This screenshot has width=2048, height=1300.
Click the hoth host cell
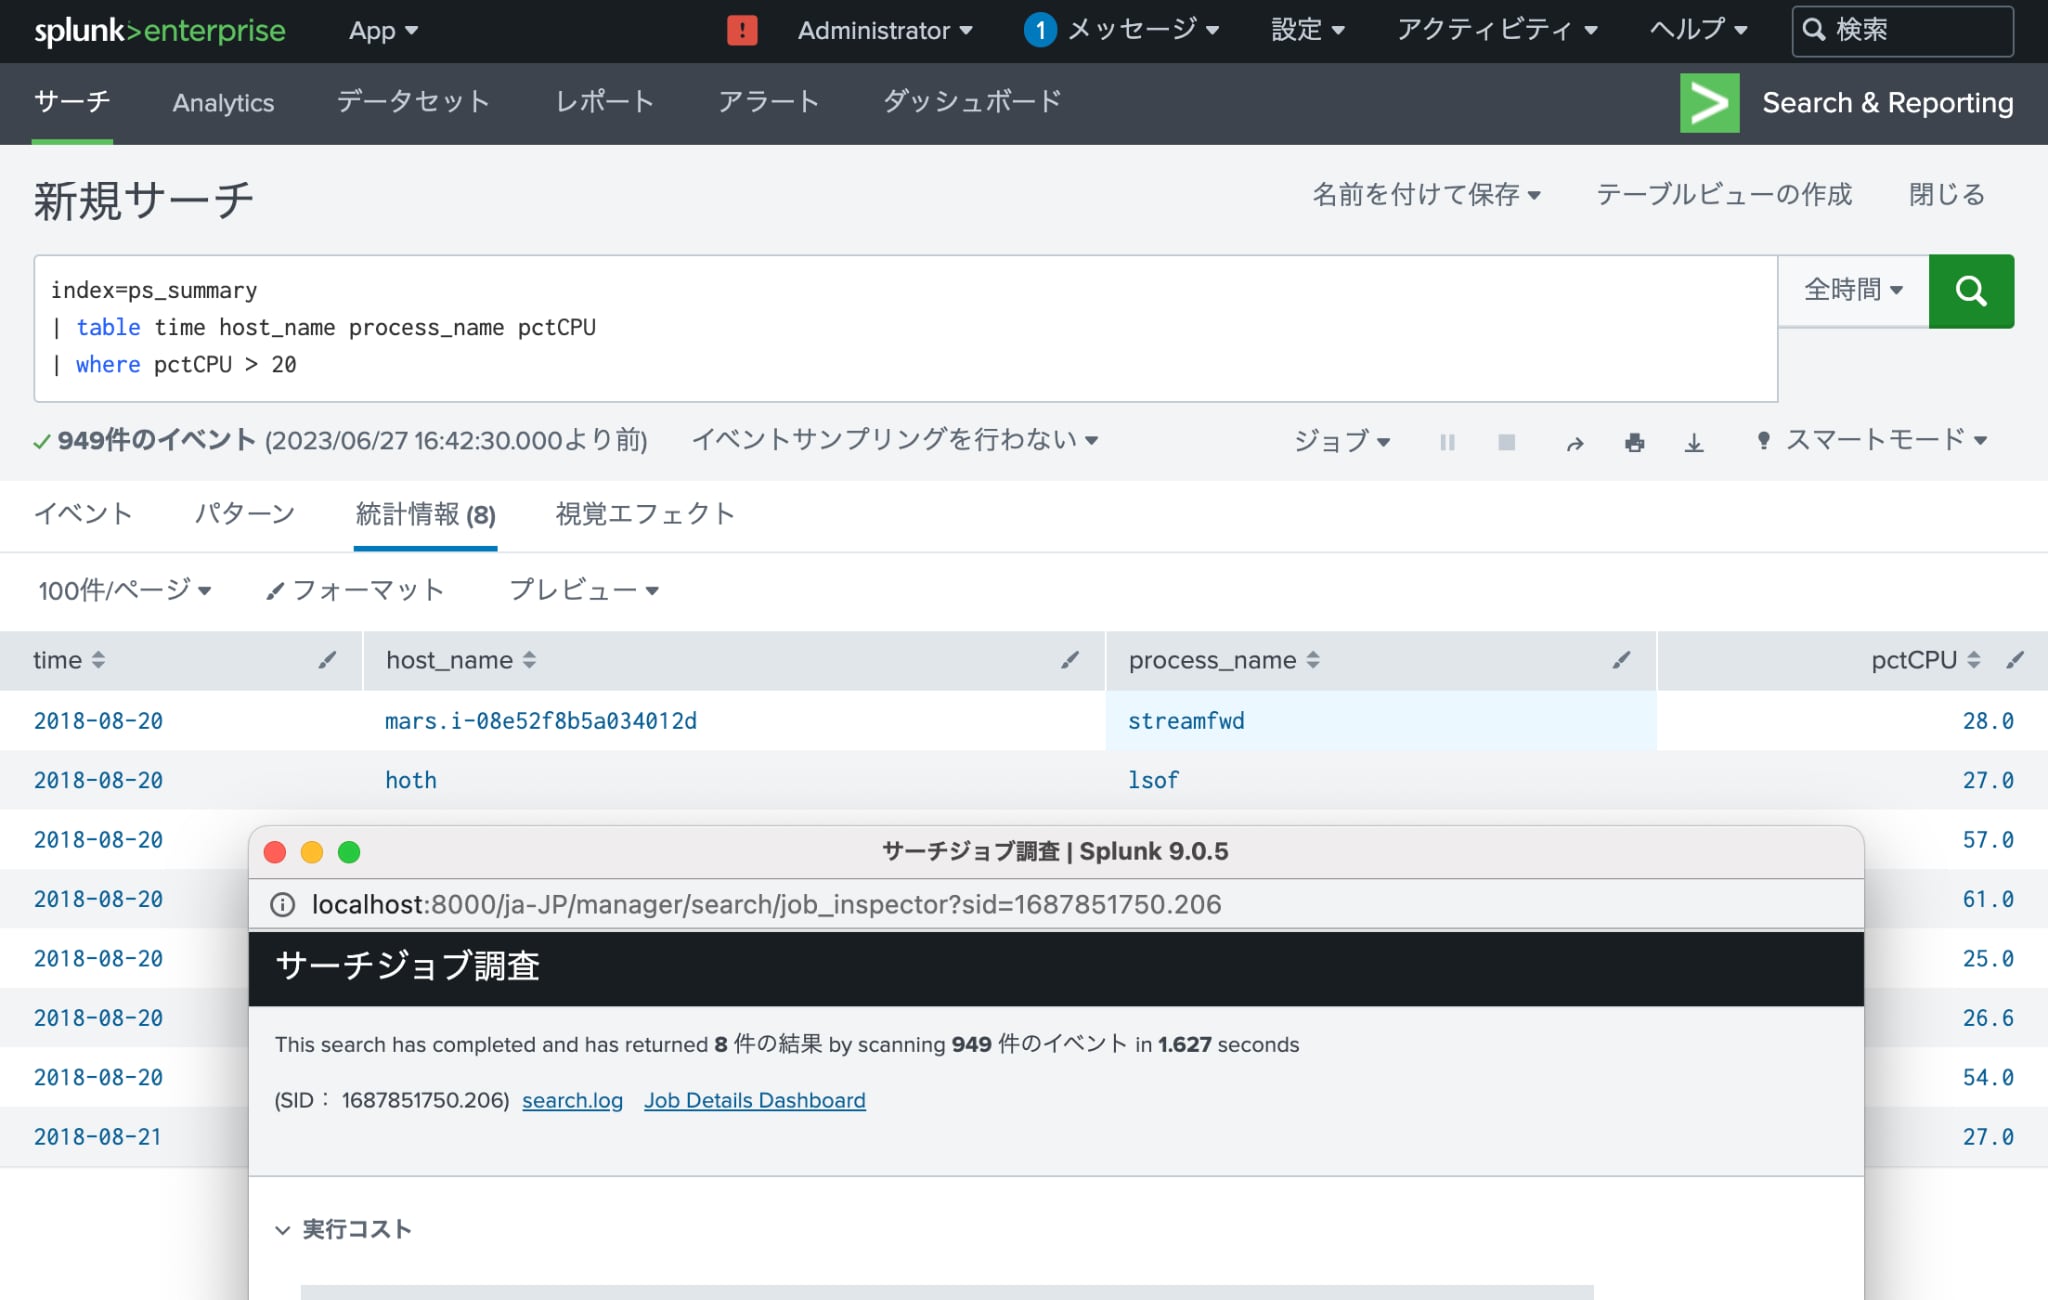coord(411,780)
